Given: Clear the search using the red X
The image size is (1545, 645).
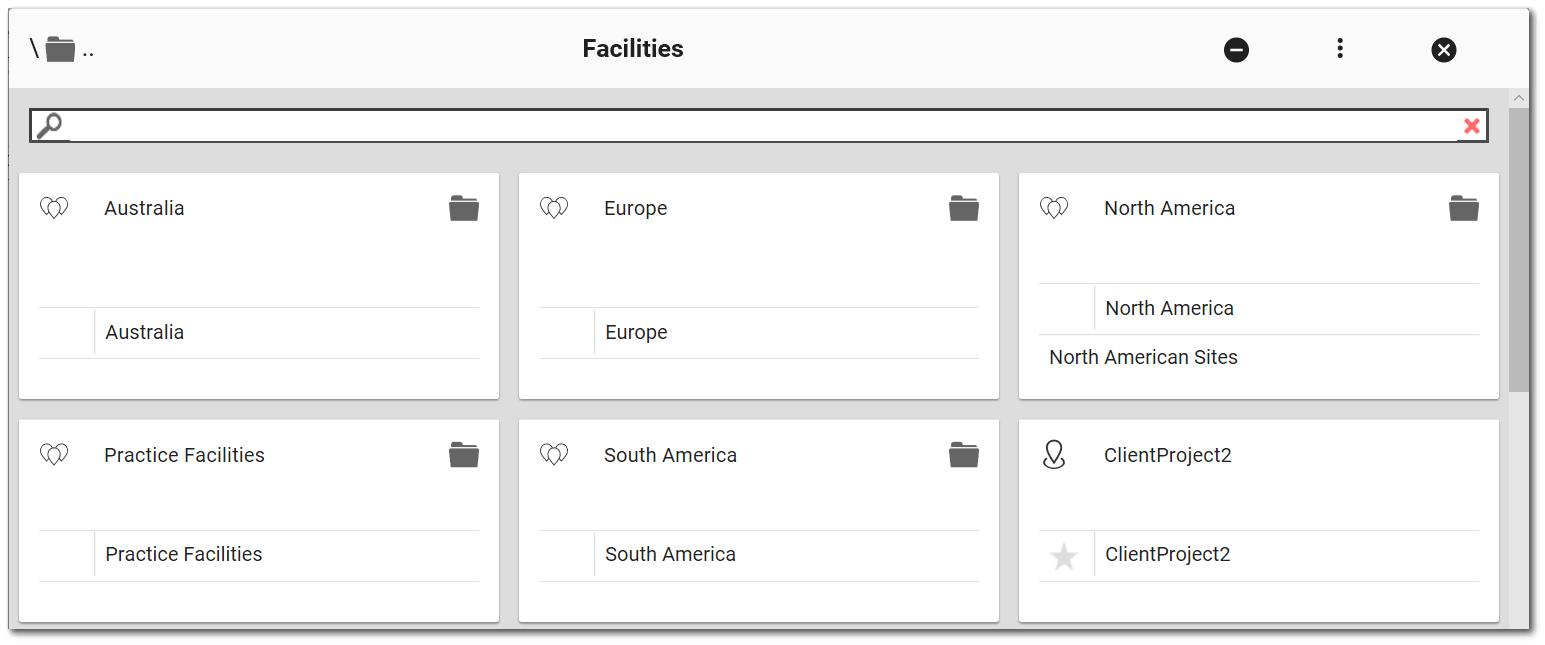Looking at the screenshot, I should [1471, 125].
